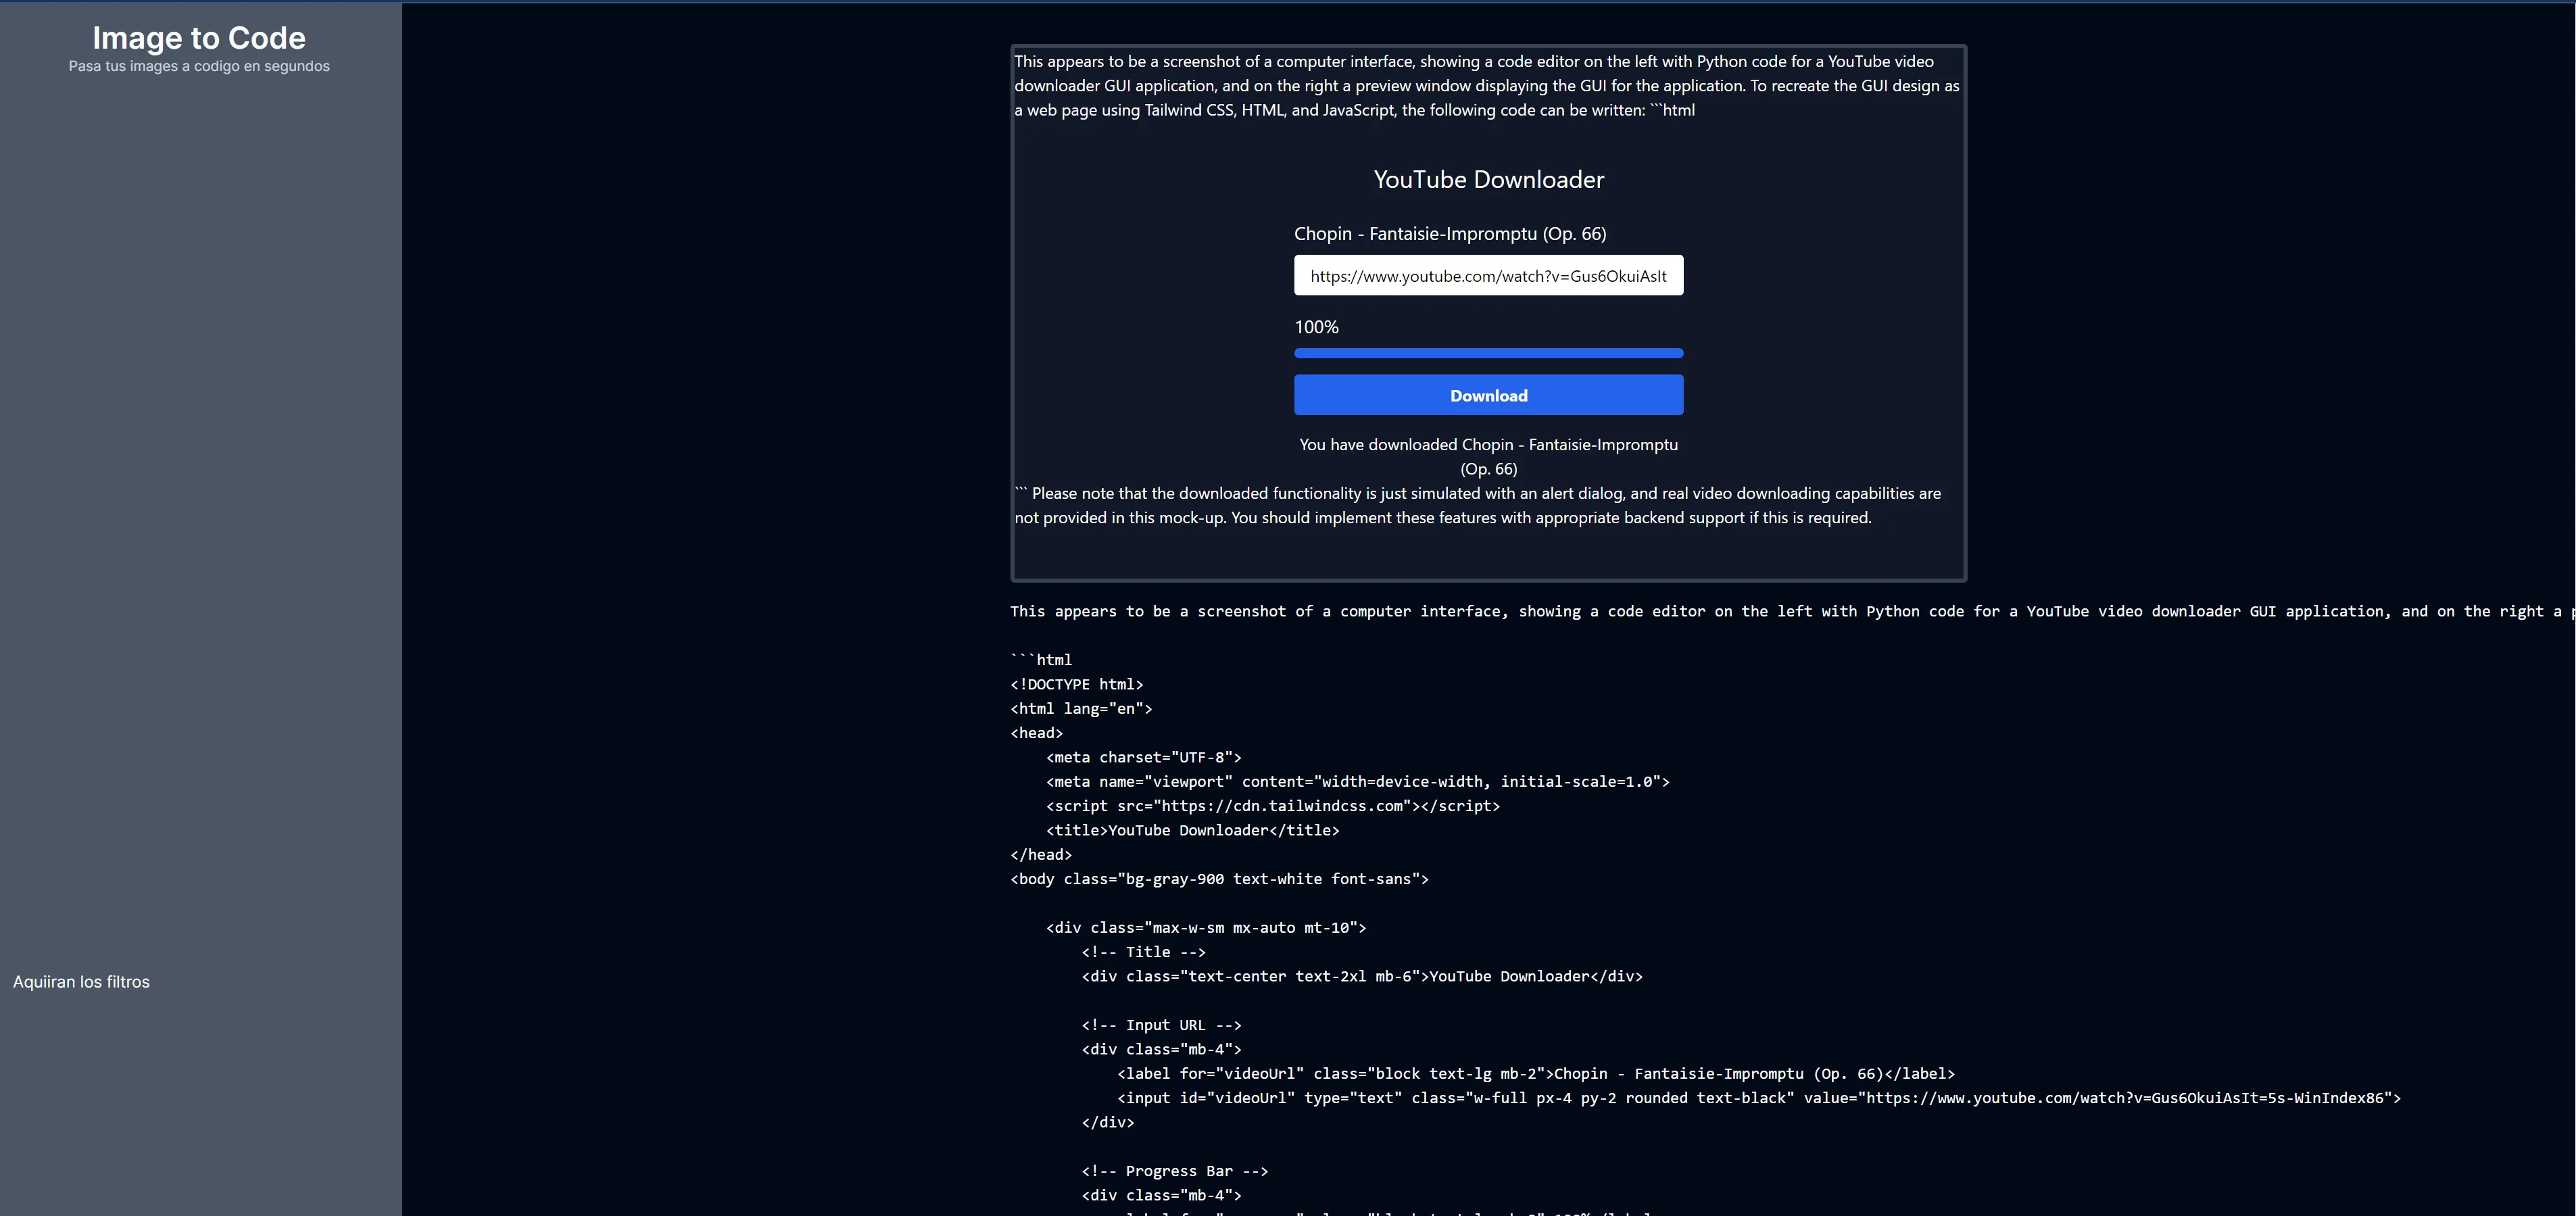
Task: Click the 100% progress label
Action: (1316, 327)
